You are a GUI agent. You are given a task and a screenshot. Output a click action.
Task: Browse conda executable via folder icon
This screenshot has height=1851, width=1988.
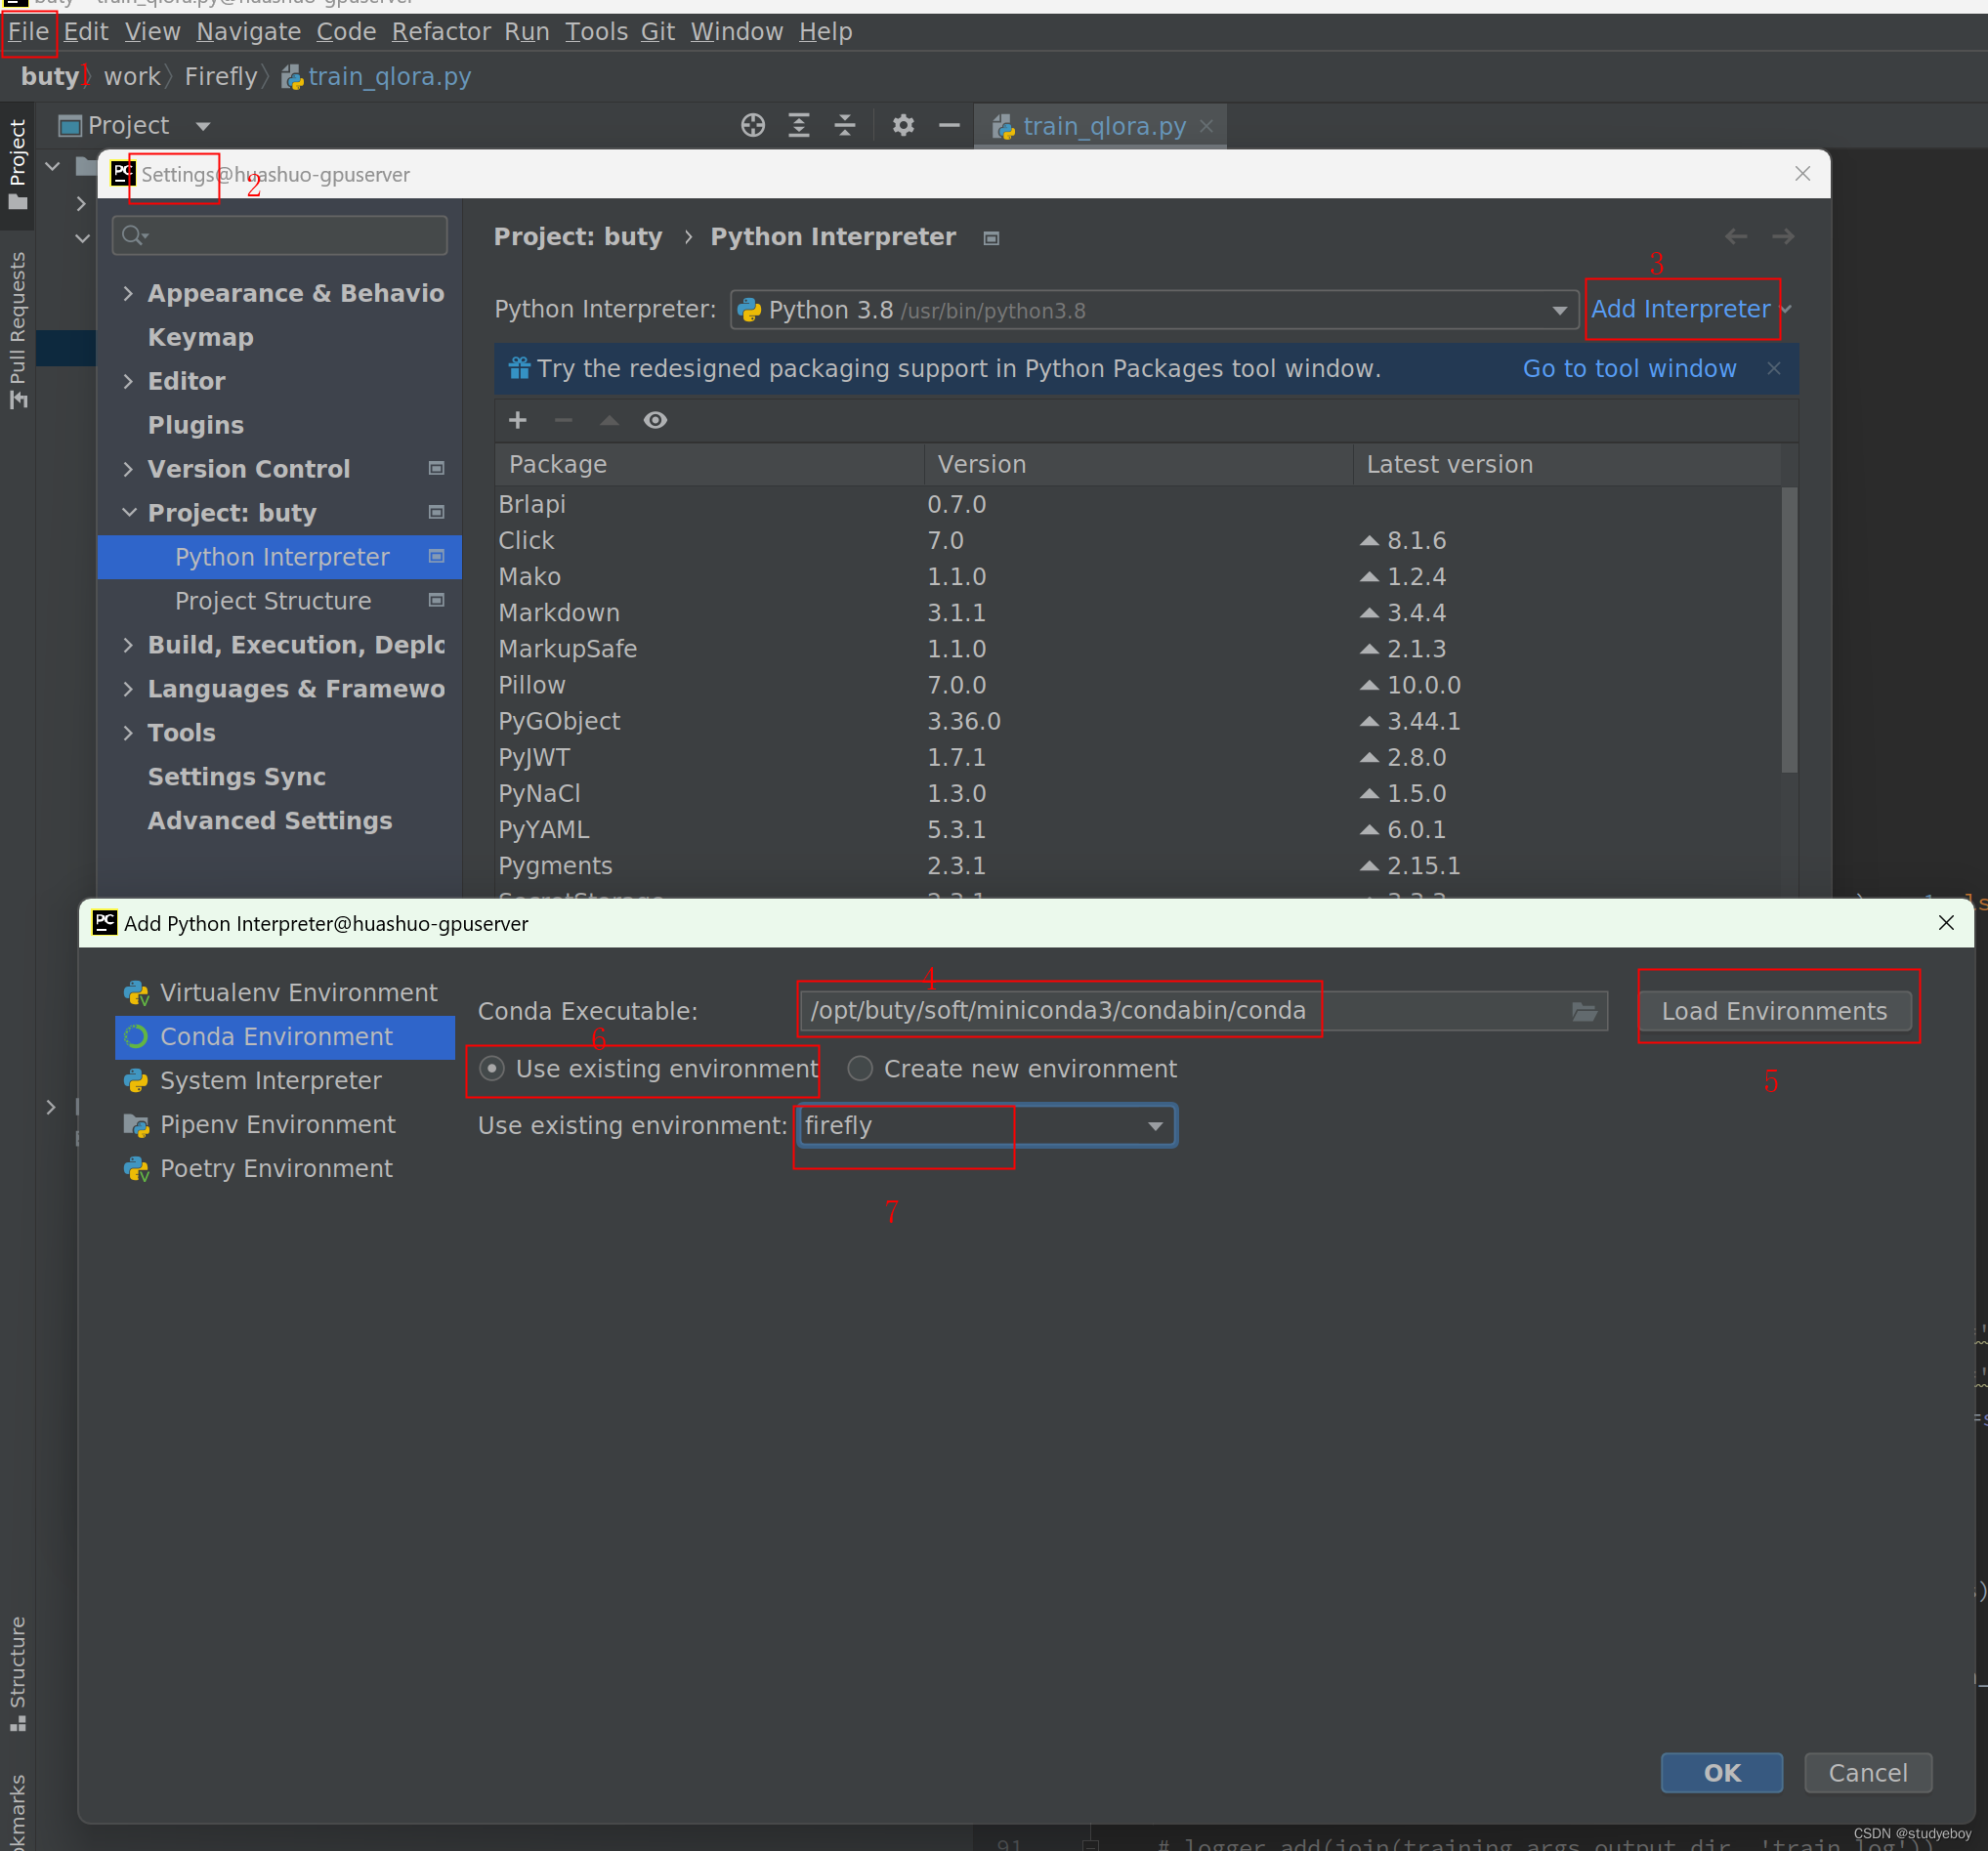[1584, 1012]
